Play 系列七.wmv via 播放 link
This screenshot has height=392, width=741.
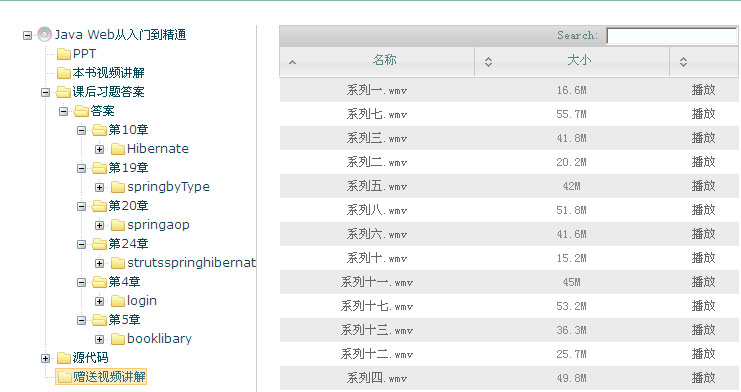[x=704, y=114]
